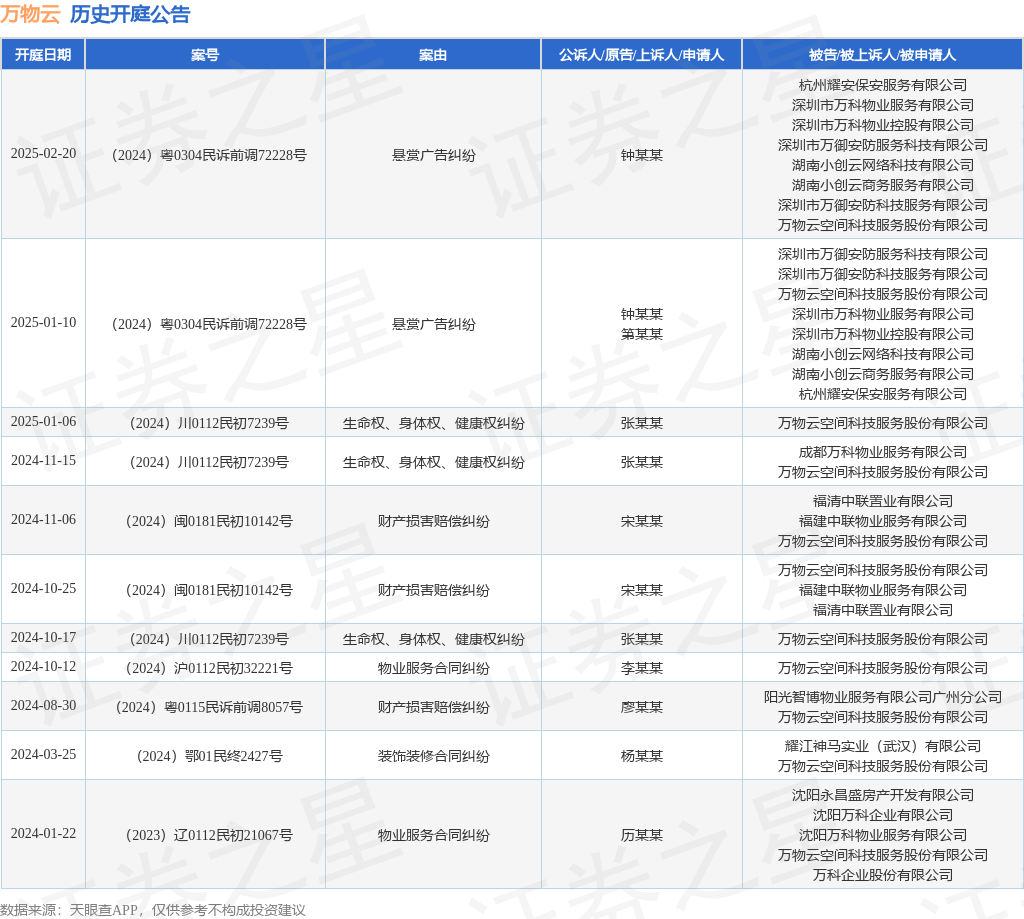Screen dimensions: 1024x919
Task: Click the 装饰装修合同纠纷 case cause
Action: click(x=434, y=756)
